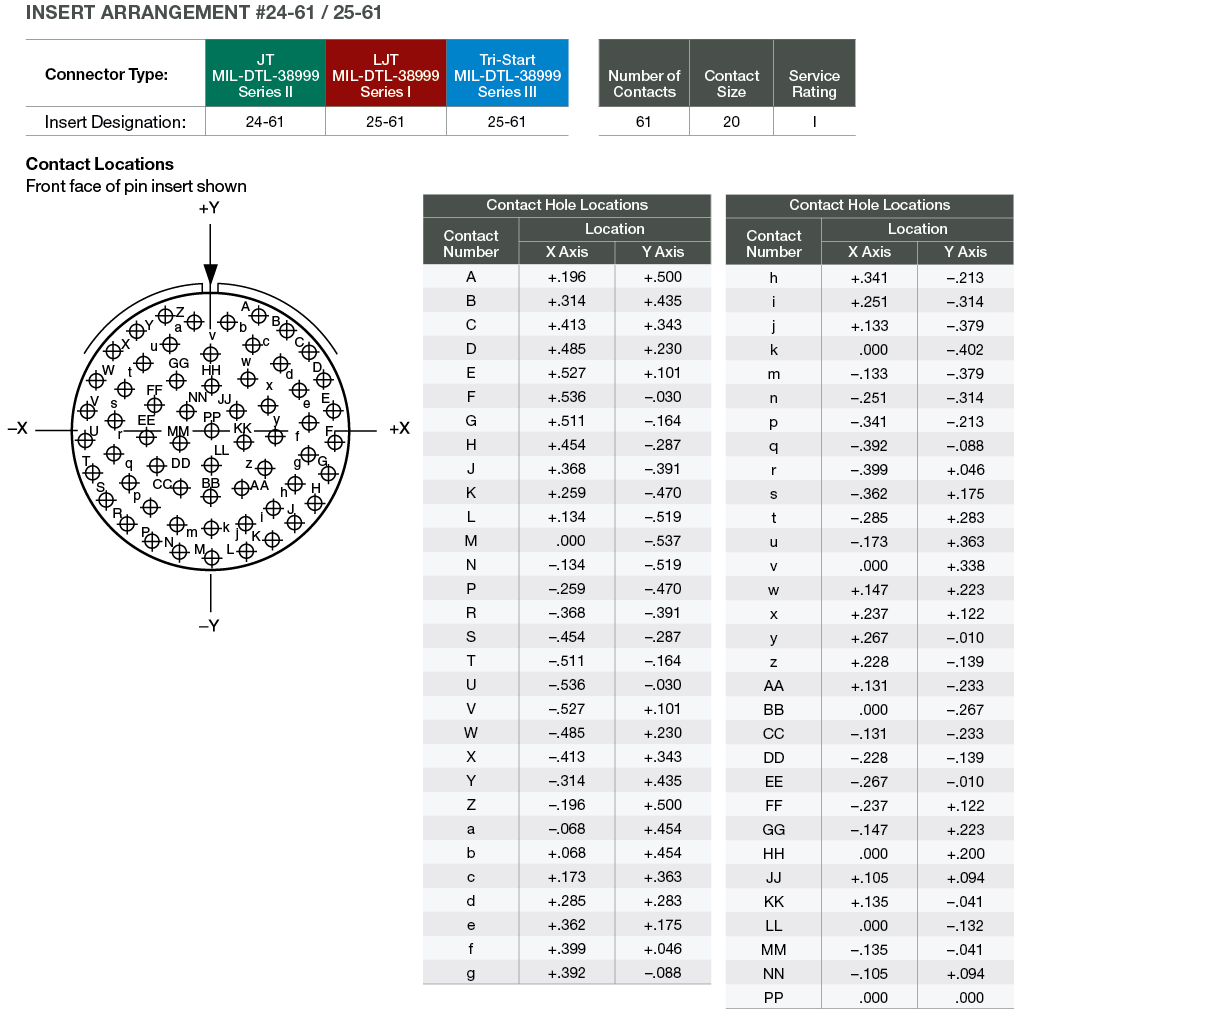
Task: Click the +Y axis label on the diagram
Action: click(208, 208)
